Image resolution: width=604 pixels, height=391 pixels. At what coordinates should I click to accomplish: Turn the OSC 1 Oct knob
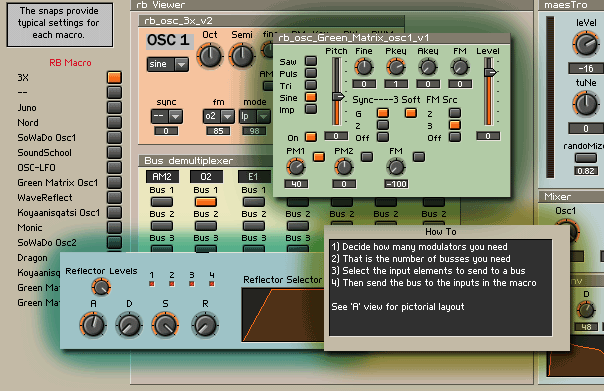tap(210, 56)
